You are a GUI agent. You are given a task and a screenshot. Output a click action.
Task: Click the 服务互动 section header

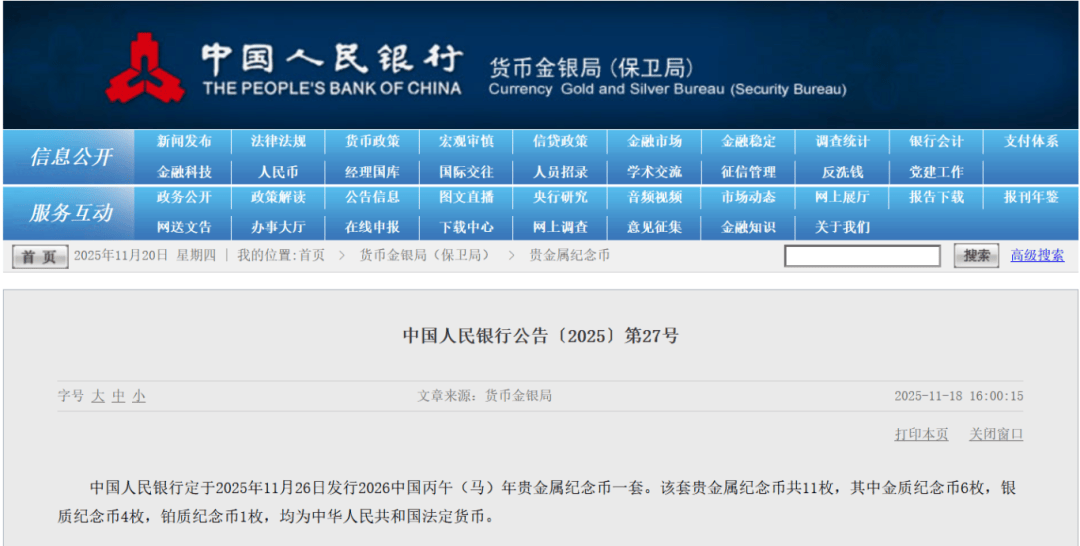coord(70,213)
